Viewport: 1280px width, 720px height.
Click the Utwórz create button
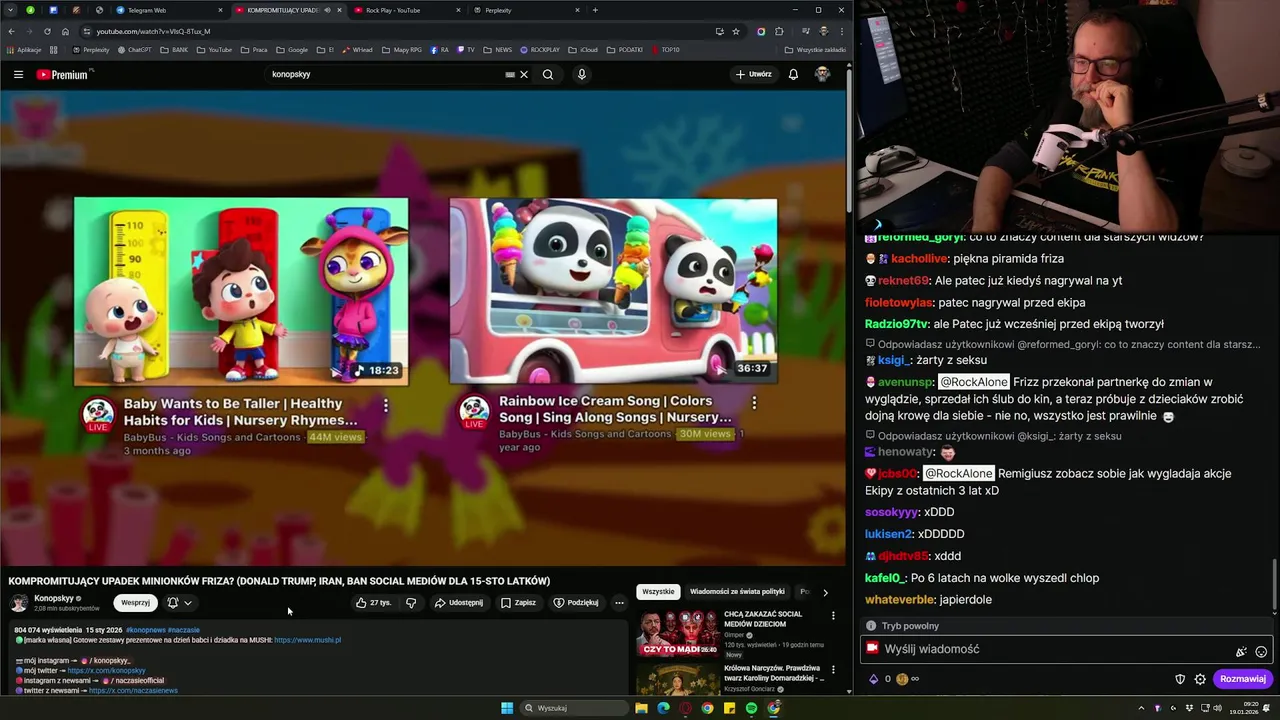pyautogui.click(x=754, y=74)
